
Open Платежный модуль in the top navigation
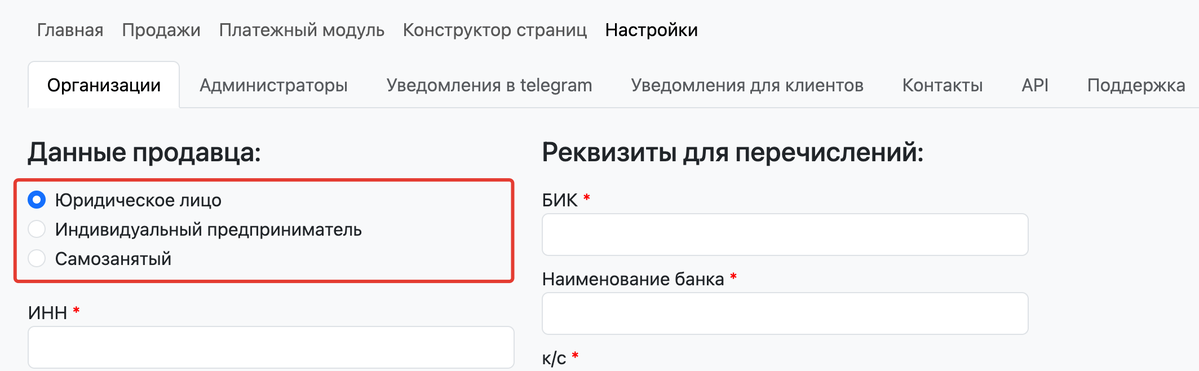coord(301,31)
